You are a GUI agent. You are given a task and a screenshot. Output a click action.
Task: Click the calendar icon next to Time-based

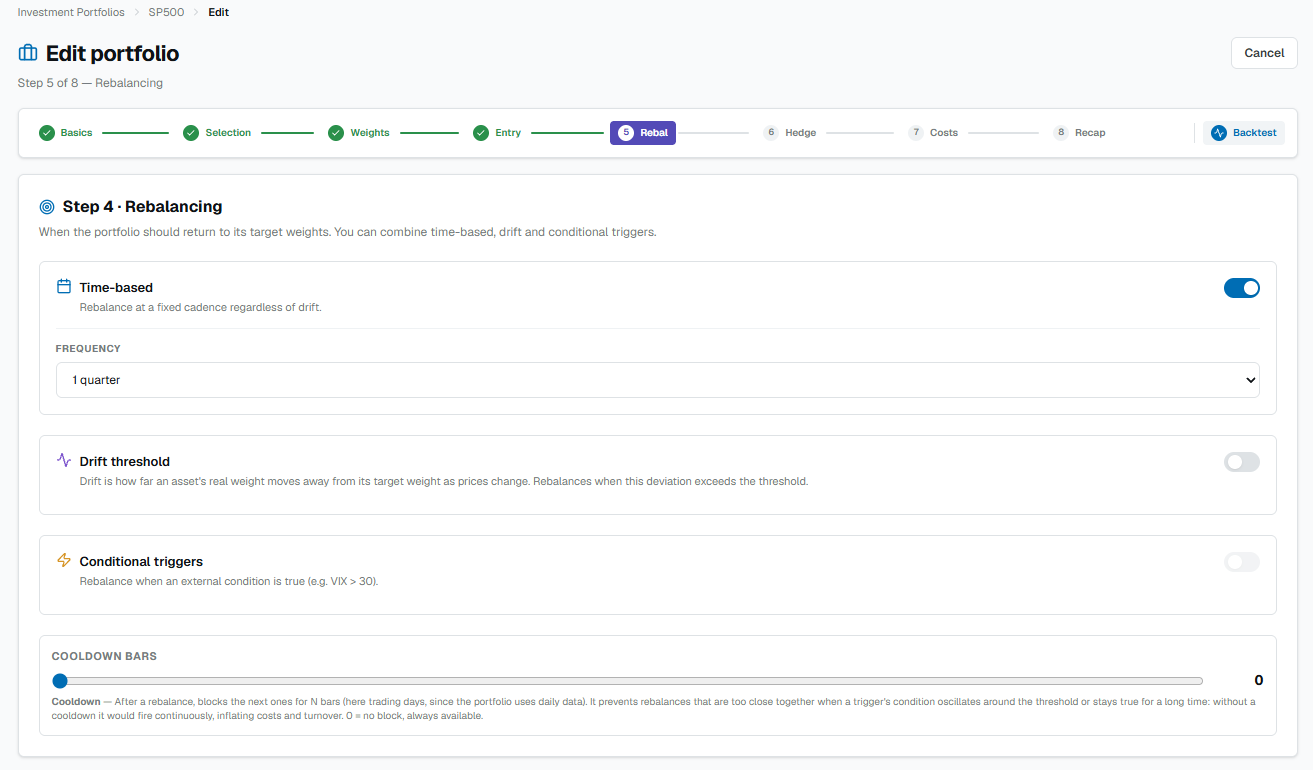coord(64,287)
